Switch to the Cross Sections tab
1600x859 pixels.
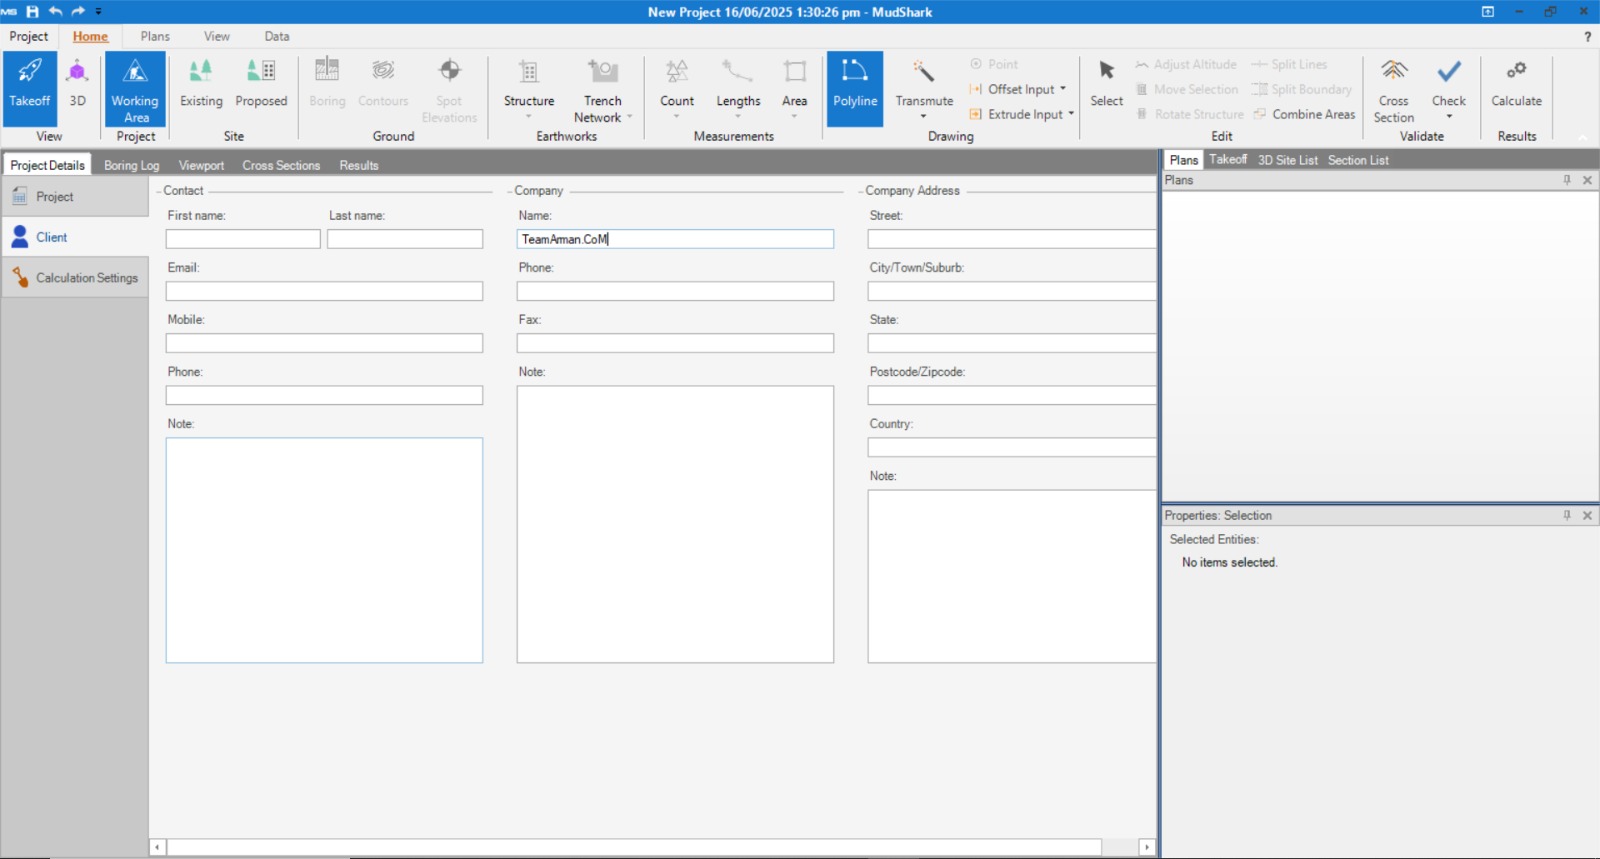[x=281, y=165]
